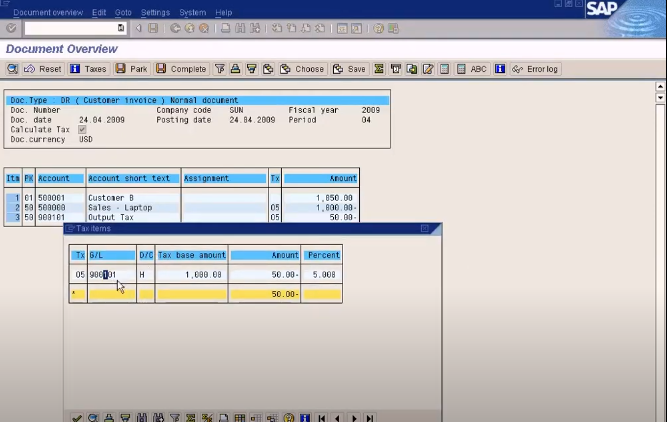This screenshot has width=667, height=422.
Task: Click the blue info icon before Error log
Action: pos(500,69)
